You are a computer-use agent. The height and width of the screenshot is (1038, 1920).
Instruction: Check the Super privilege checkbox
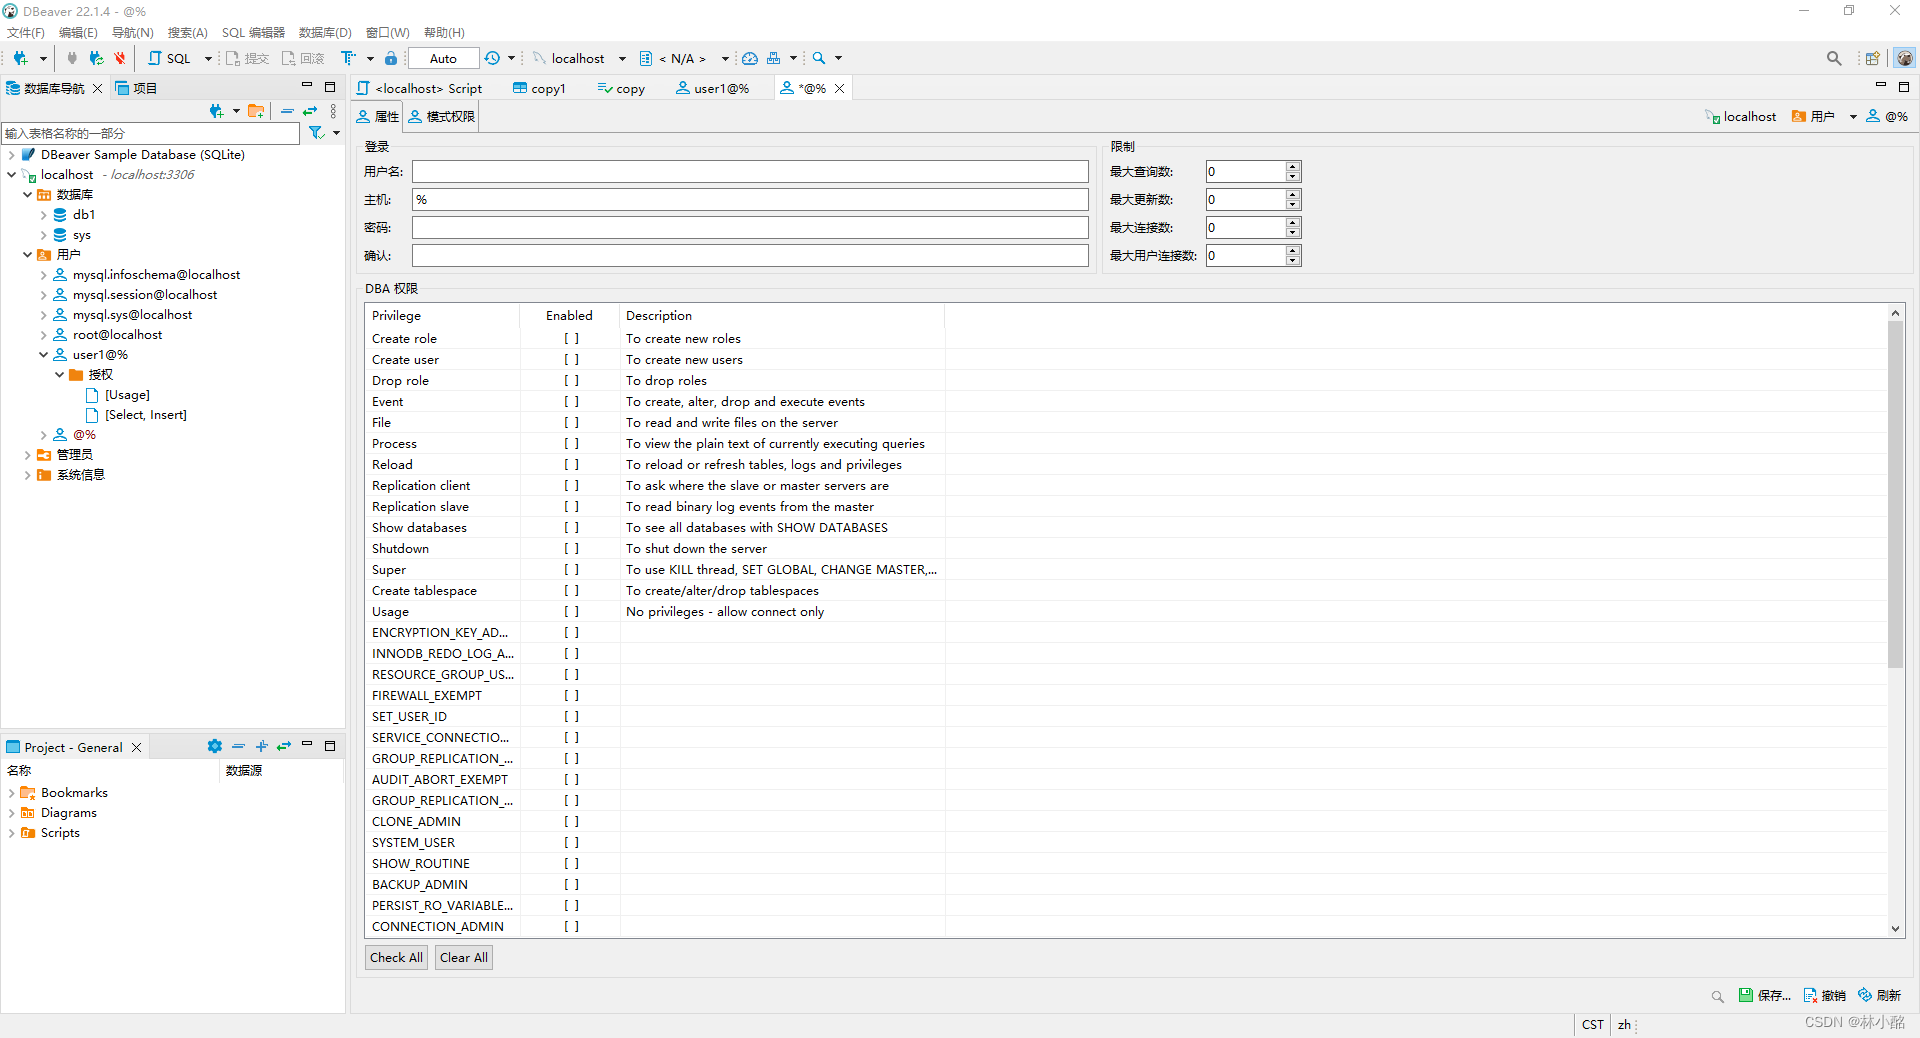click(x=570, y=569)
